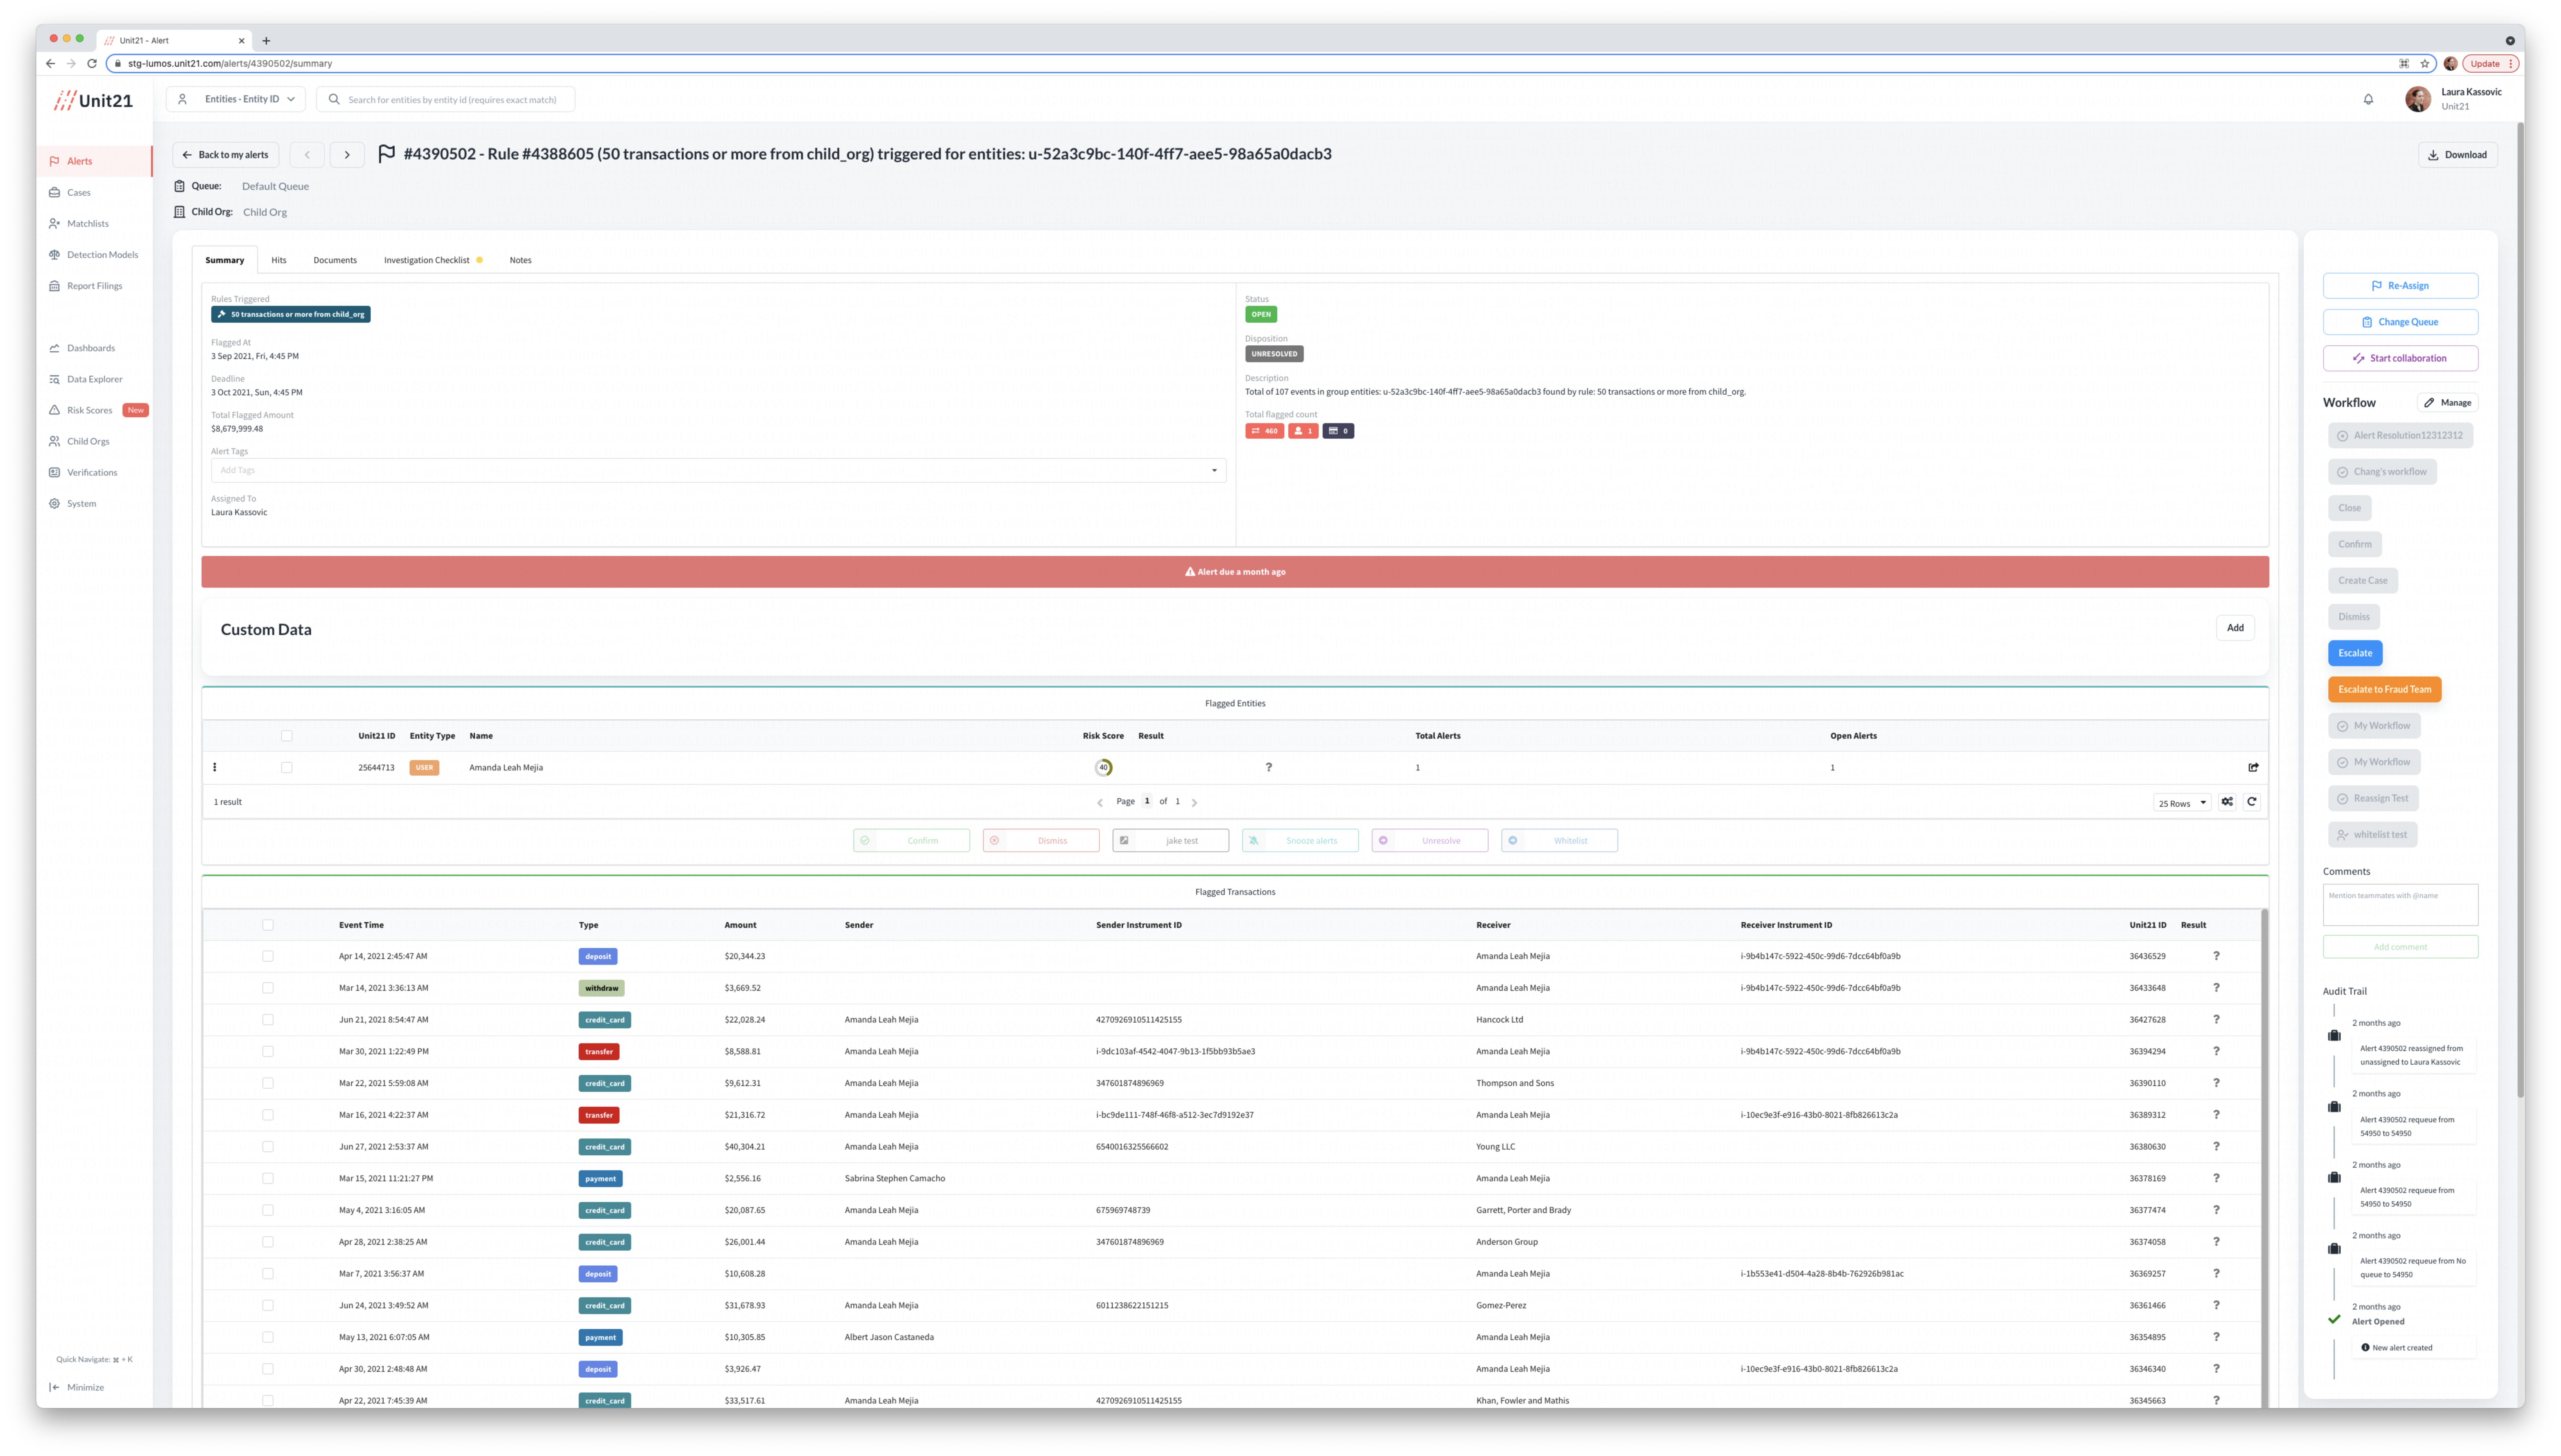Click the Back to my alerts button
The width and height of the screenshot is (2561, 1456).
[226, 155]
